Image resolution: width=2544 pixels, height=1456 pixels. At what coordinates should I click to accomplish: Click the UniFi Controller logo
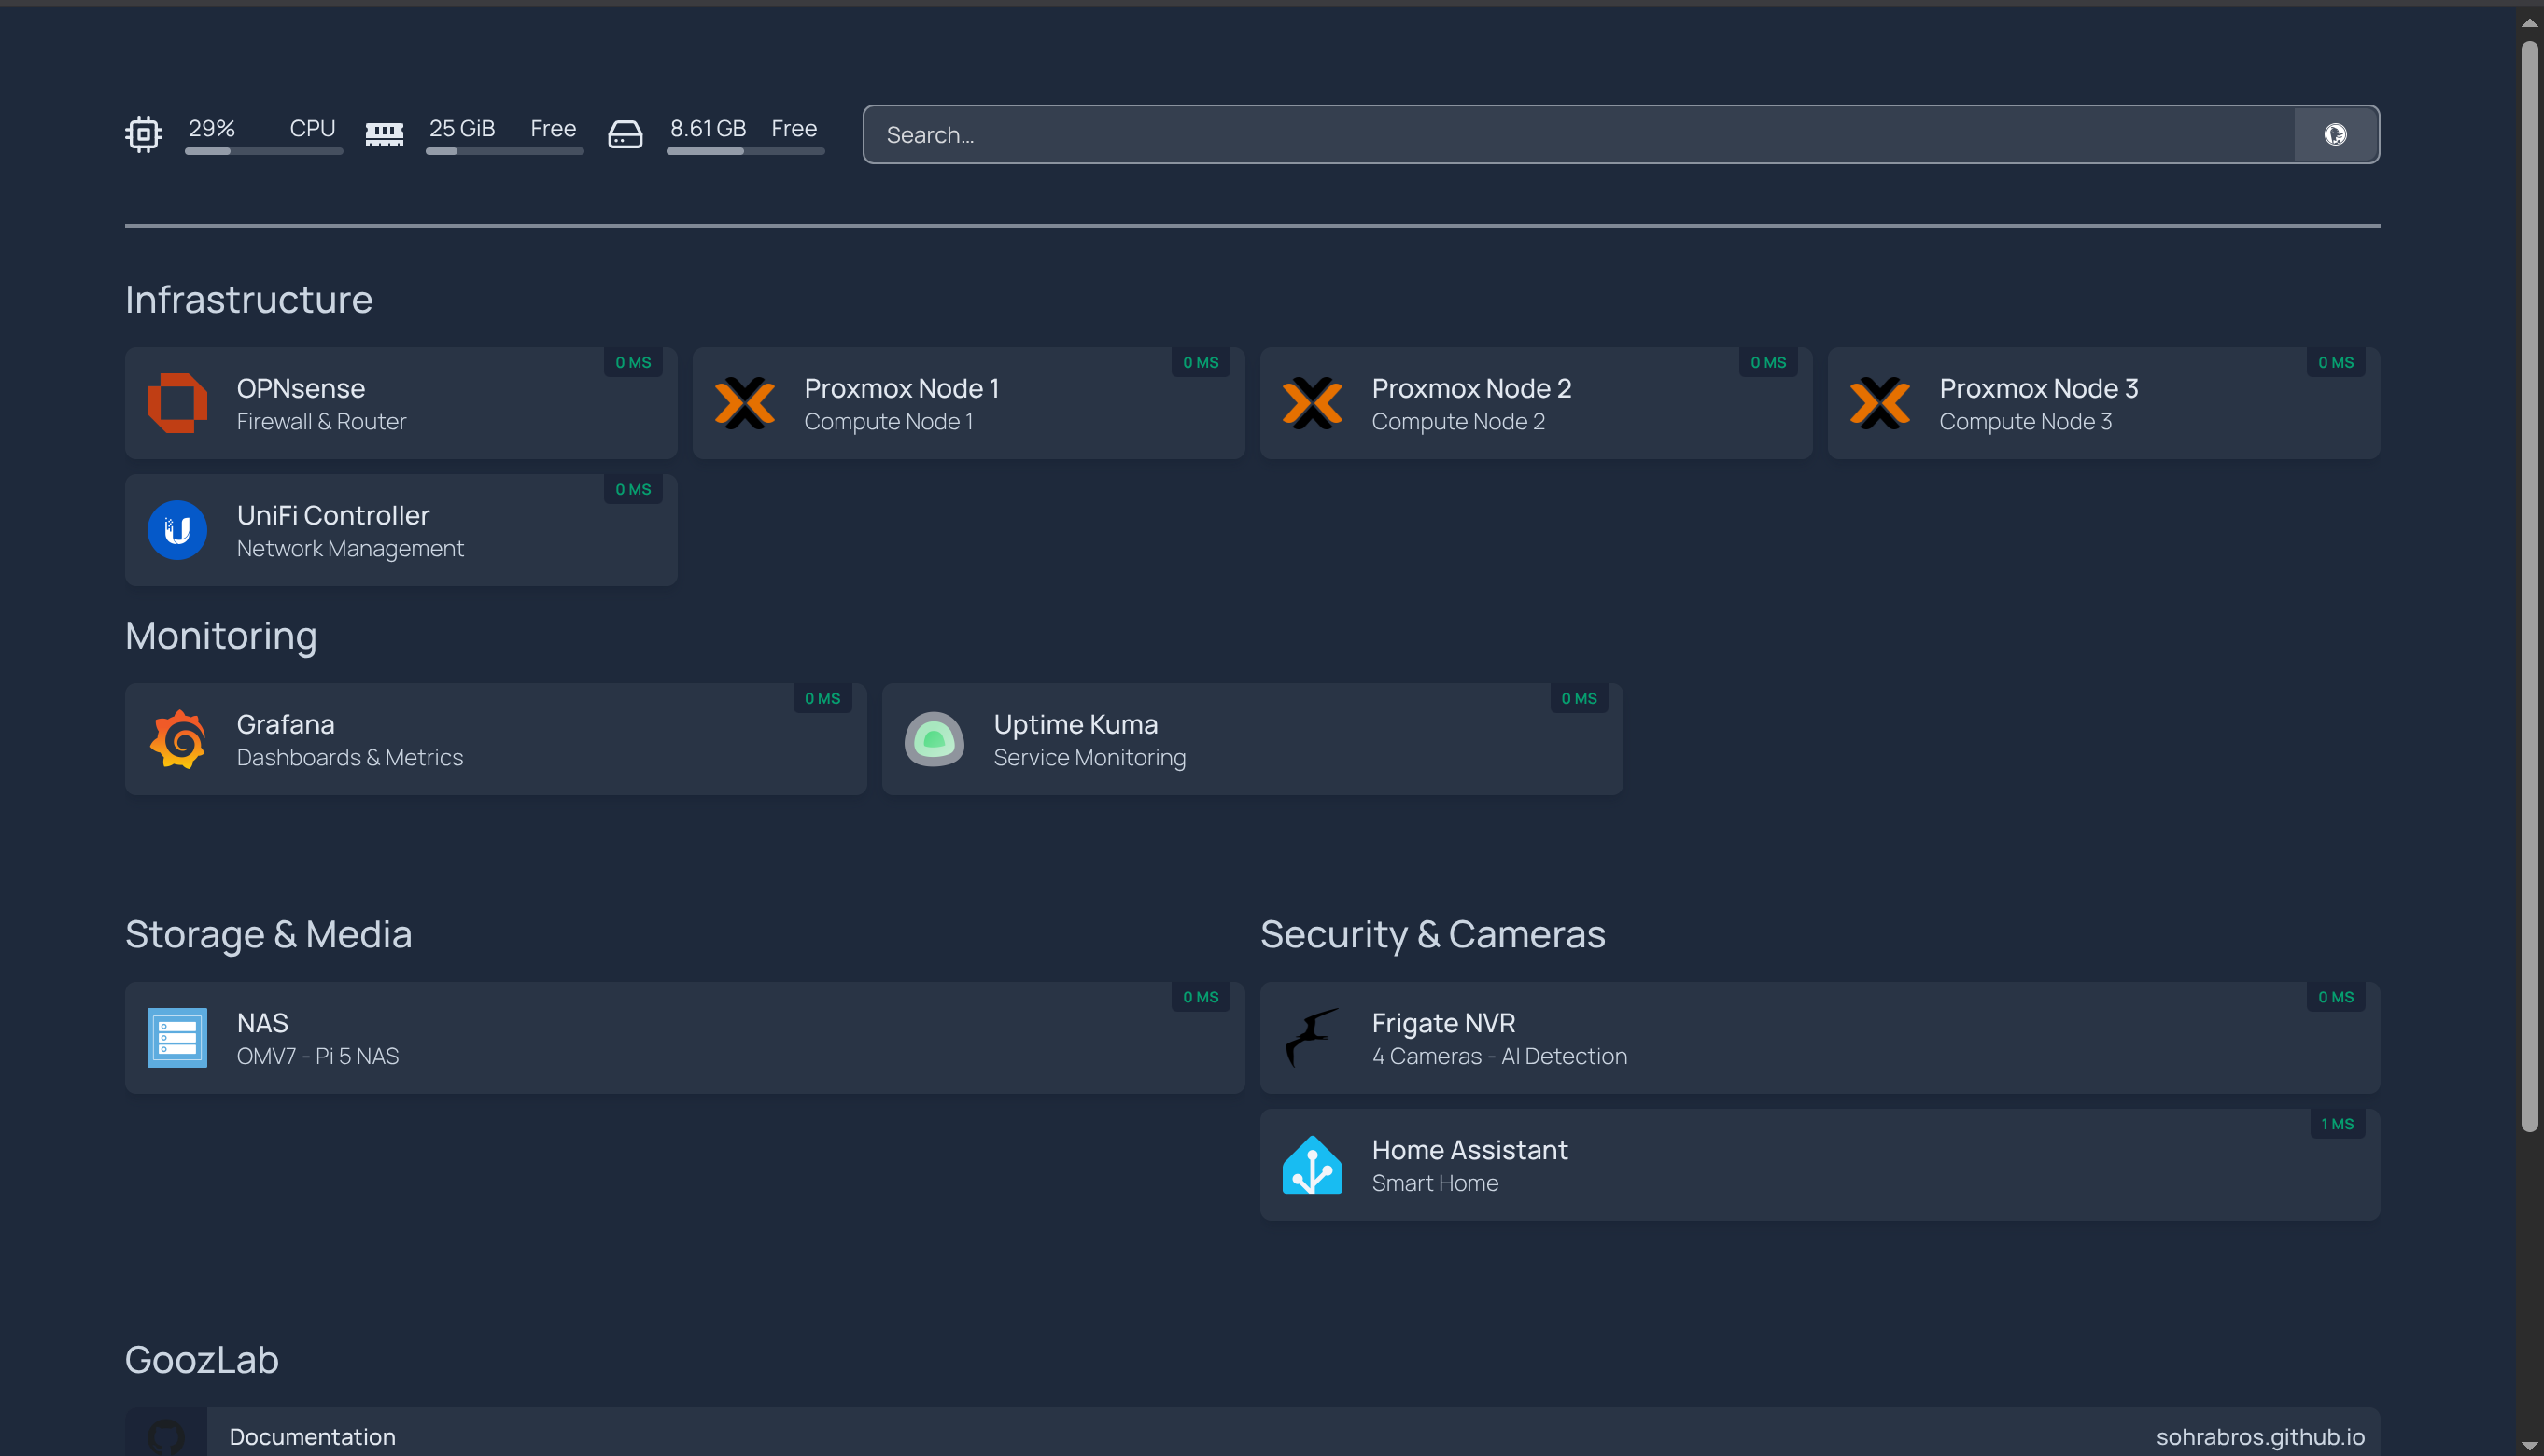[x=177, y=529]
